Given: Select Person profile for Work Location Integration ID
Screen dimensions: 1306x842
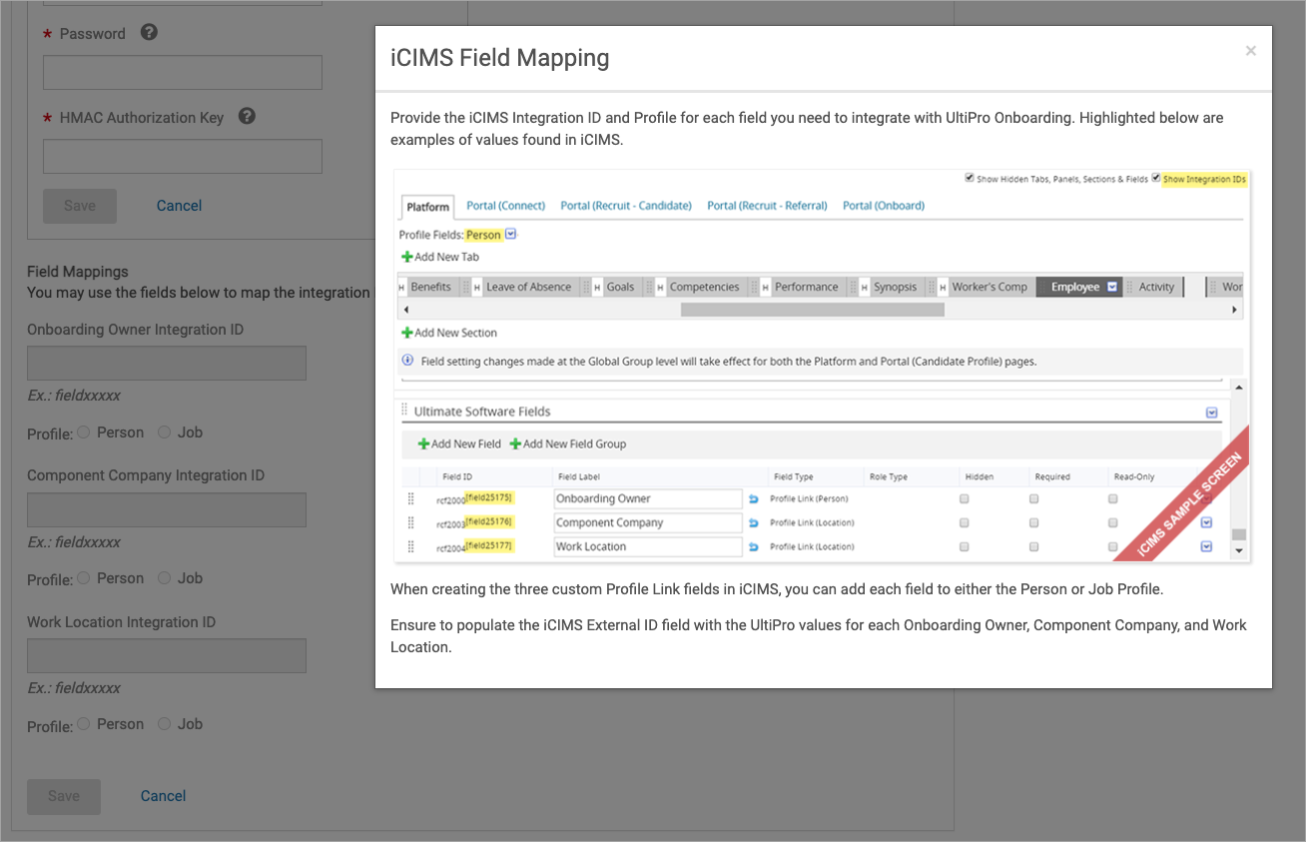Looking at the screenshot, I should pyautogui.click(x=83, y=724).
